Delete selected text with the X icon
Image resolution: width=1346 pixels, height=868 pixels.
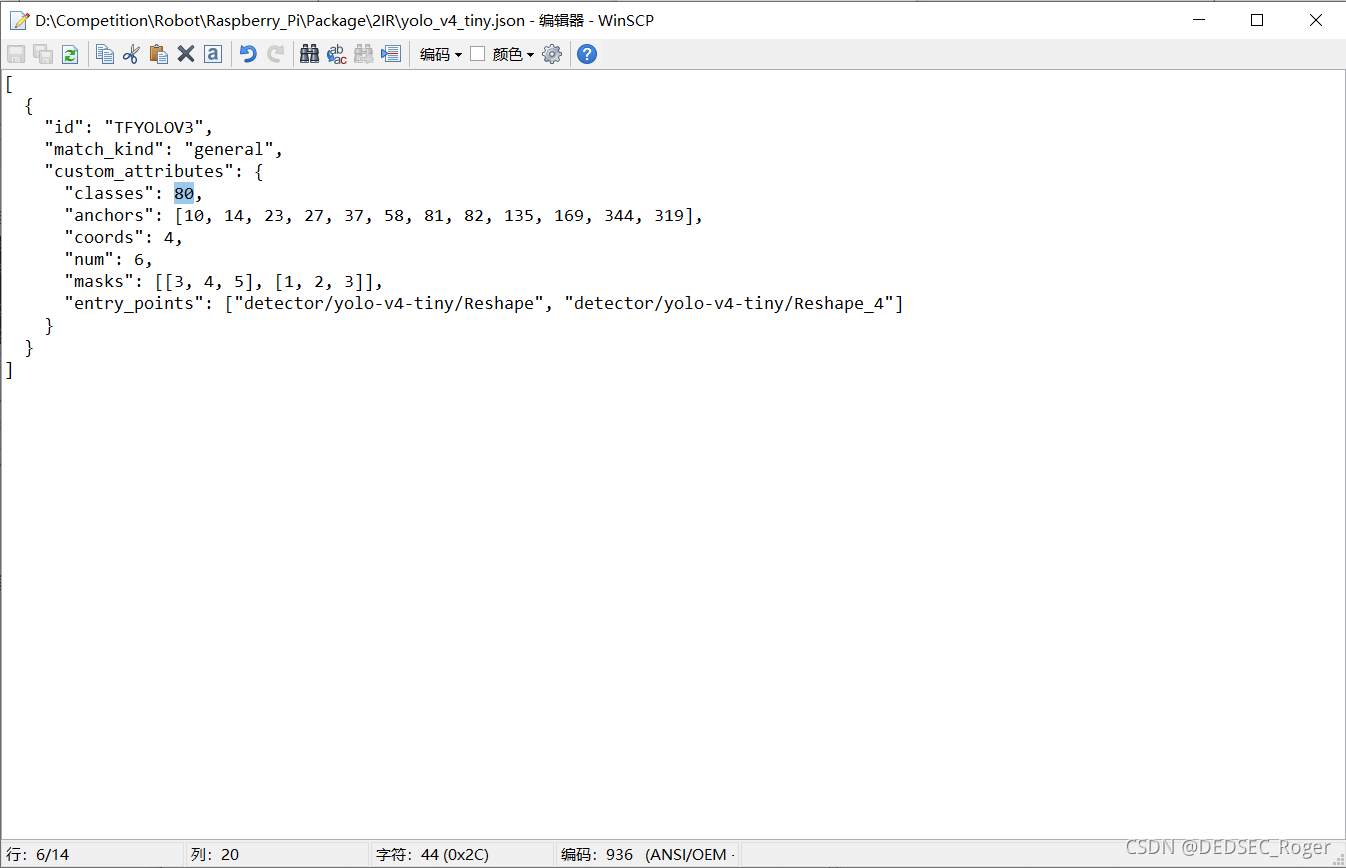[186, 54]
